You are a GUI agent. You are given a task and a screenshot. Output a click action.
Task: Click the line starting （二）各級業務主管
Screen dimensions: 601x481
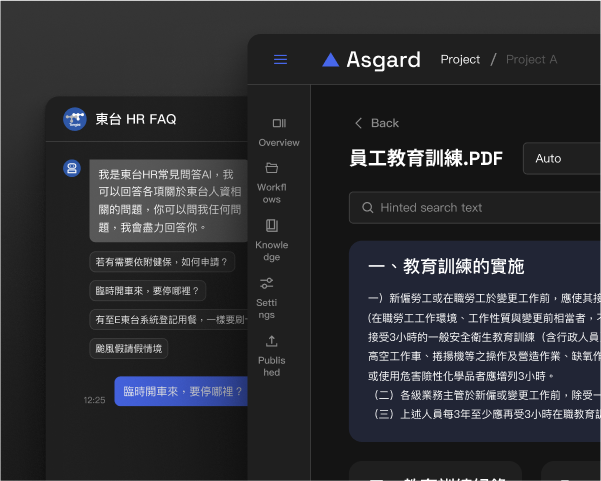point(487,395)
